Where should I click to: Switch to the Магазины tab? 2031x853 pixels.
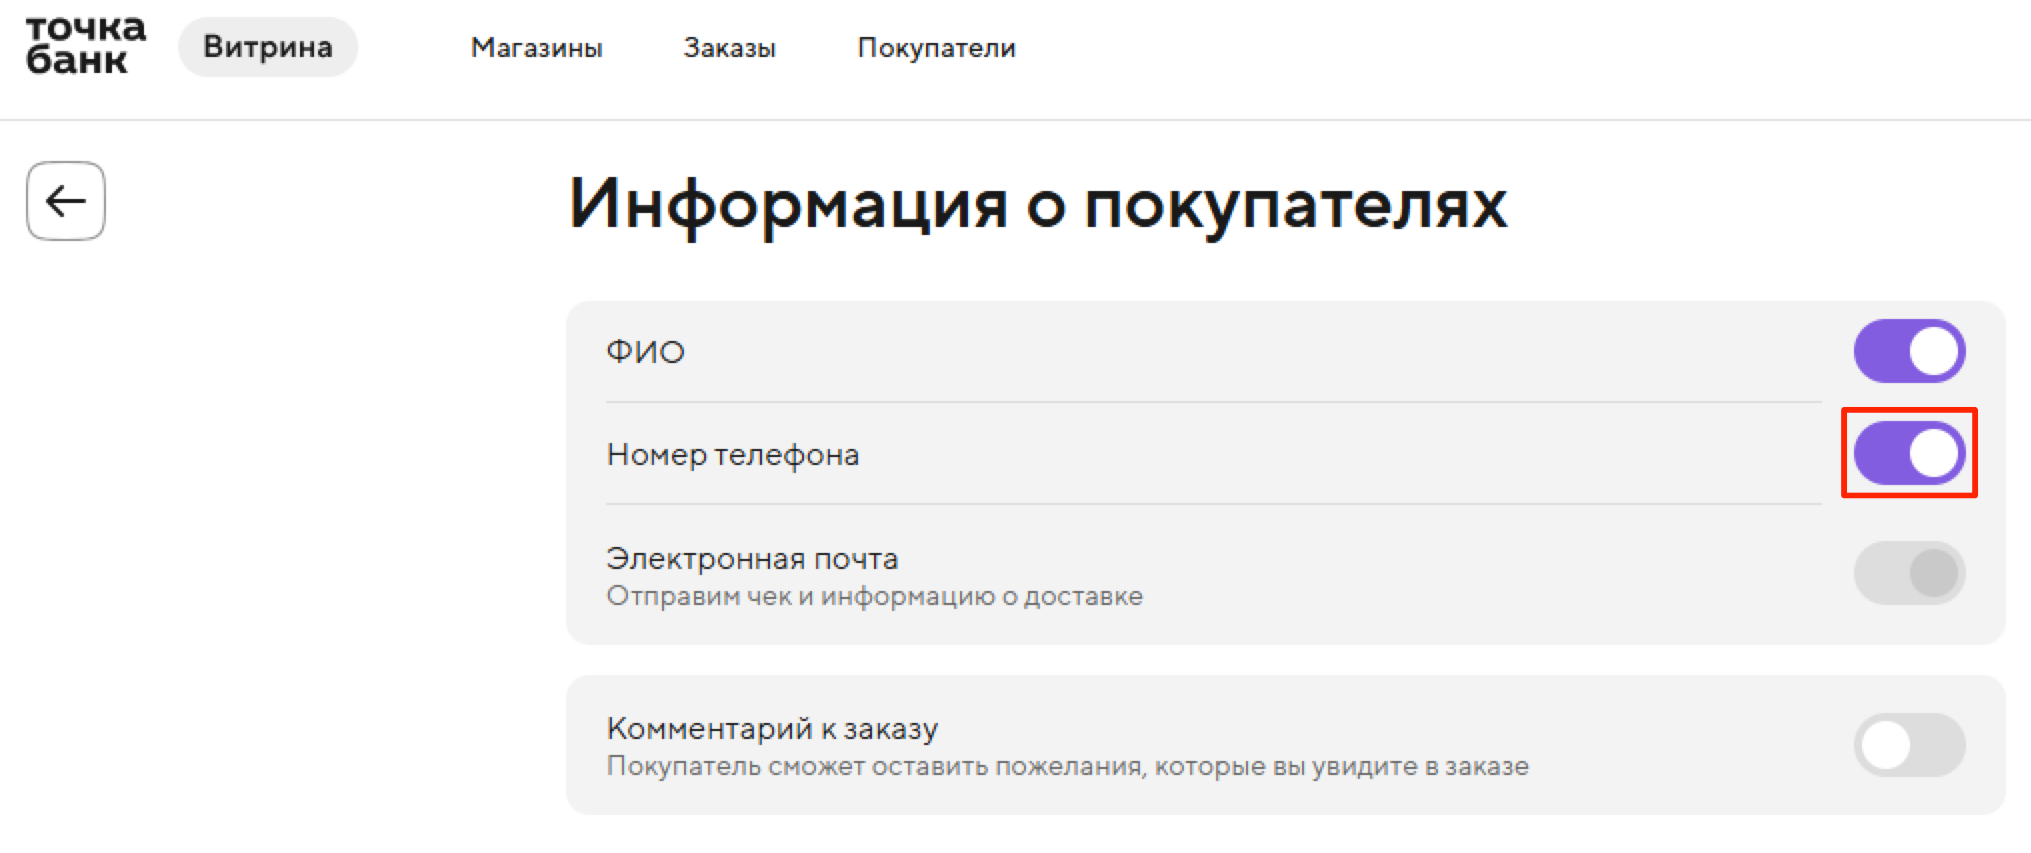pos(537,48)
